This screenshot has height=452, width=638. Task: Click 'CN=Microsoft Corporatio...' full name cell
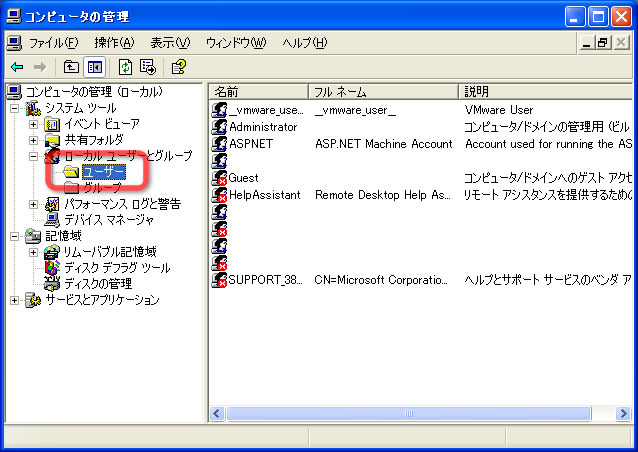pyautogui.click(x=381, y=280)
